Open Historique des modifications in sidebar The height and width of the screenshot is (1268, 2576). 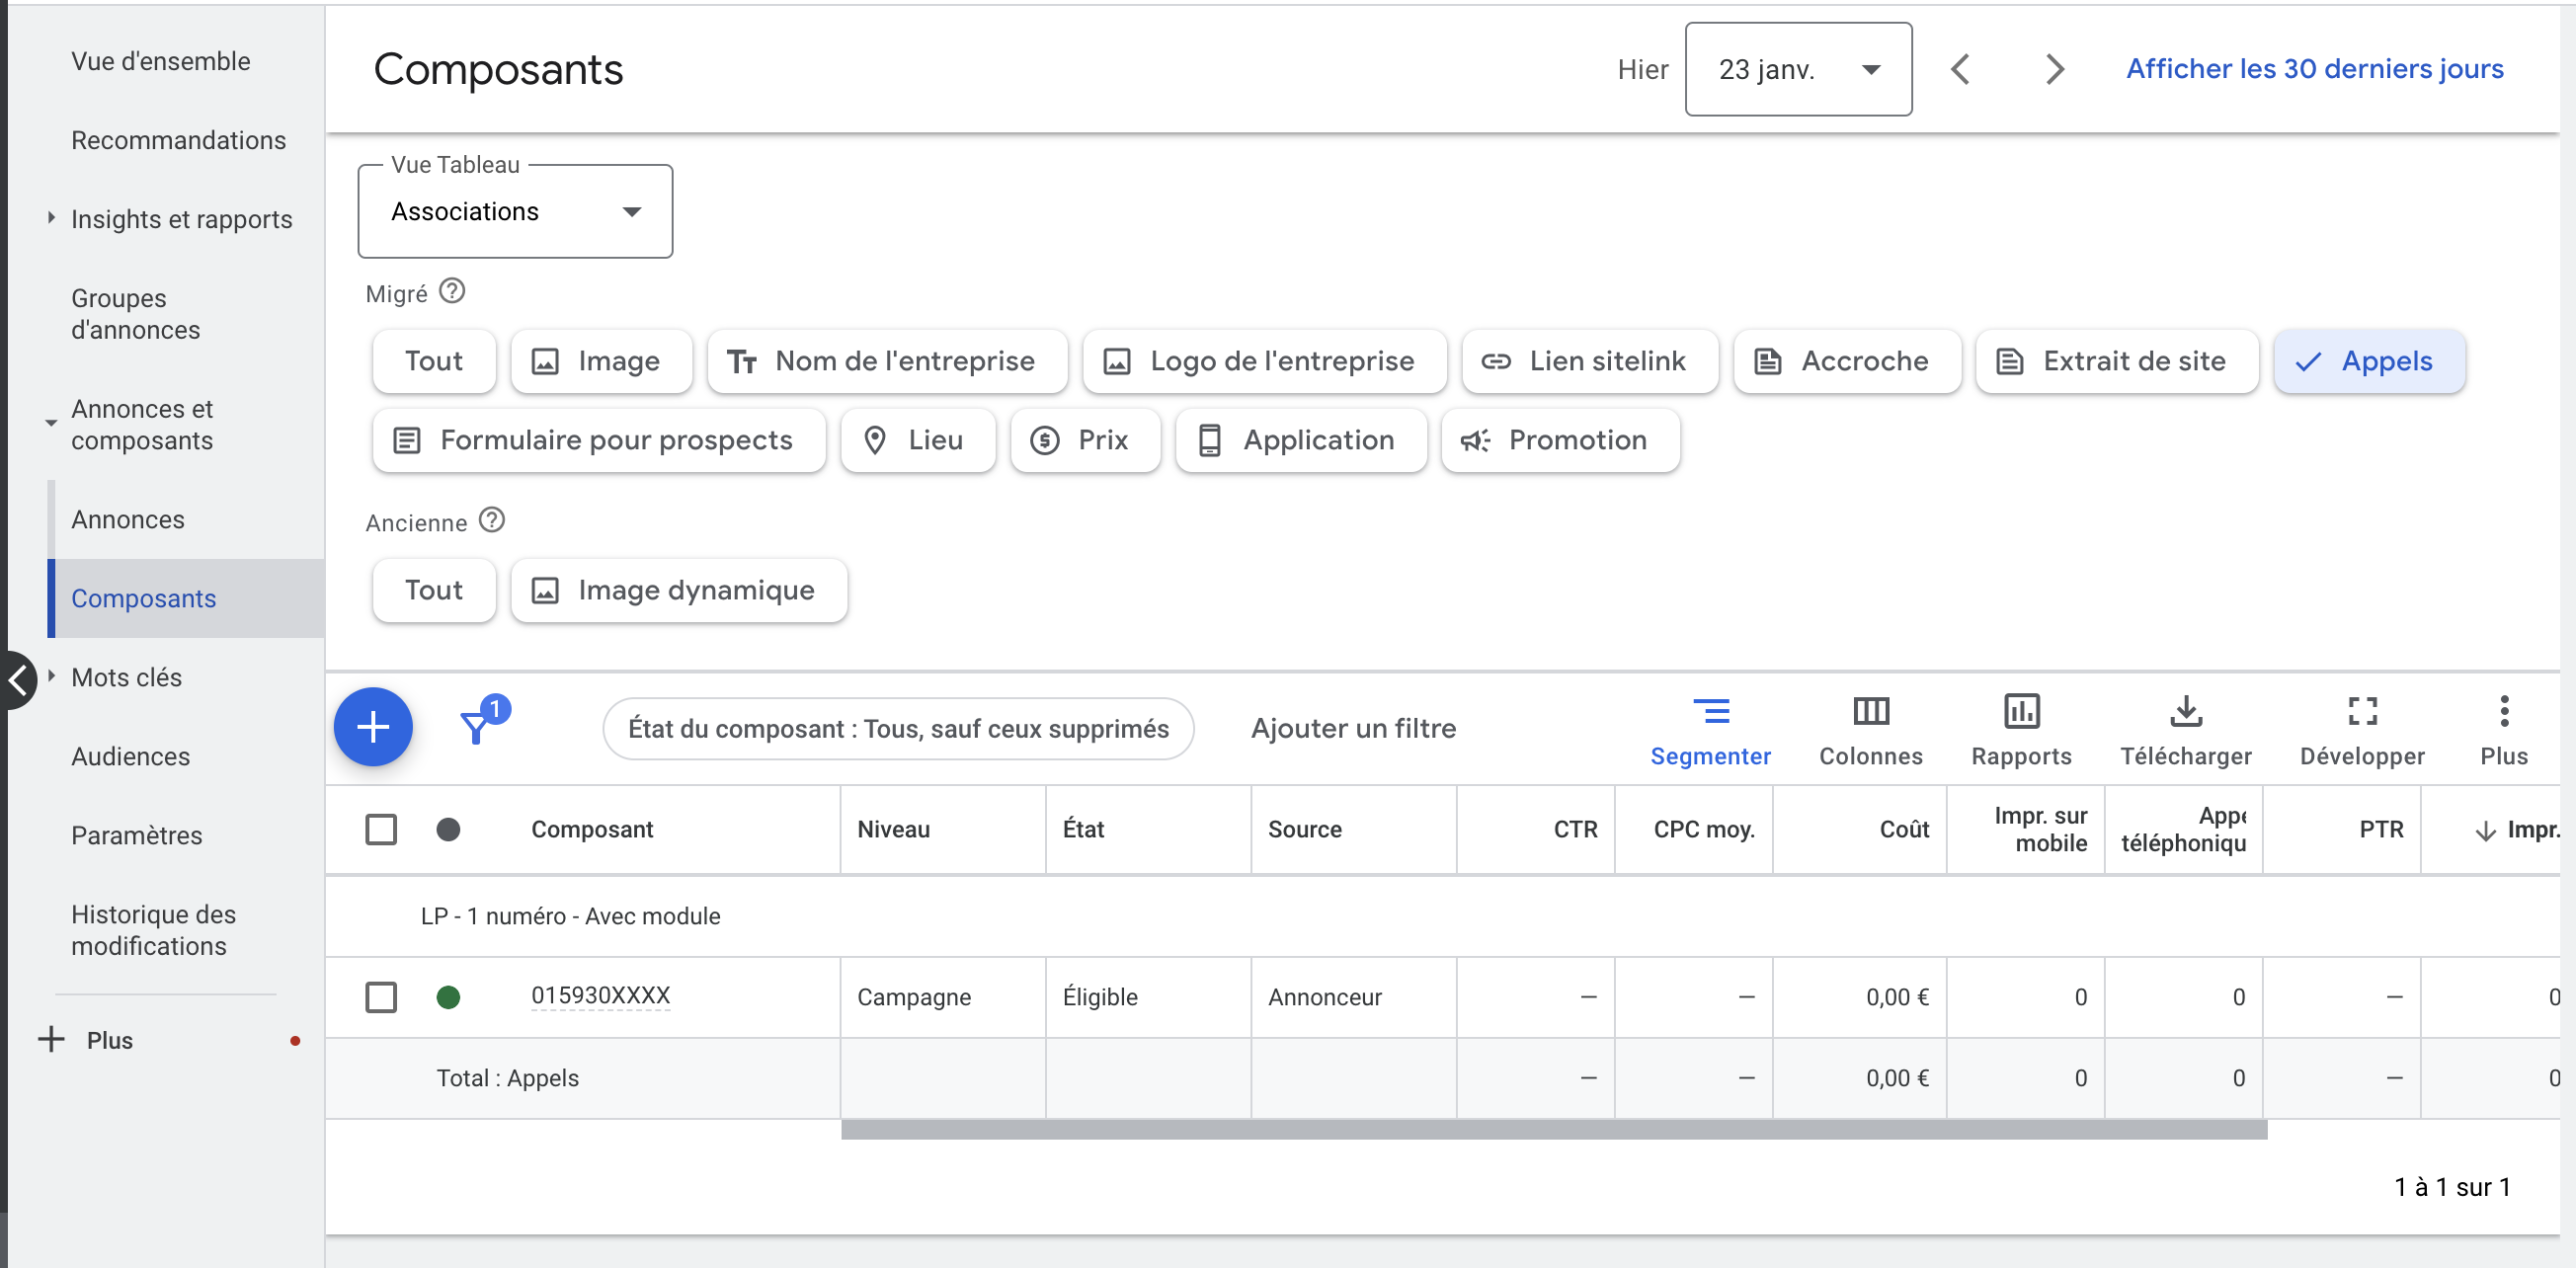point(153,930)
